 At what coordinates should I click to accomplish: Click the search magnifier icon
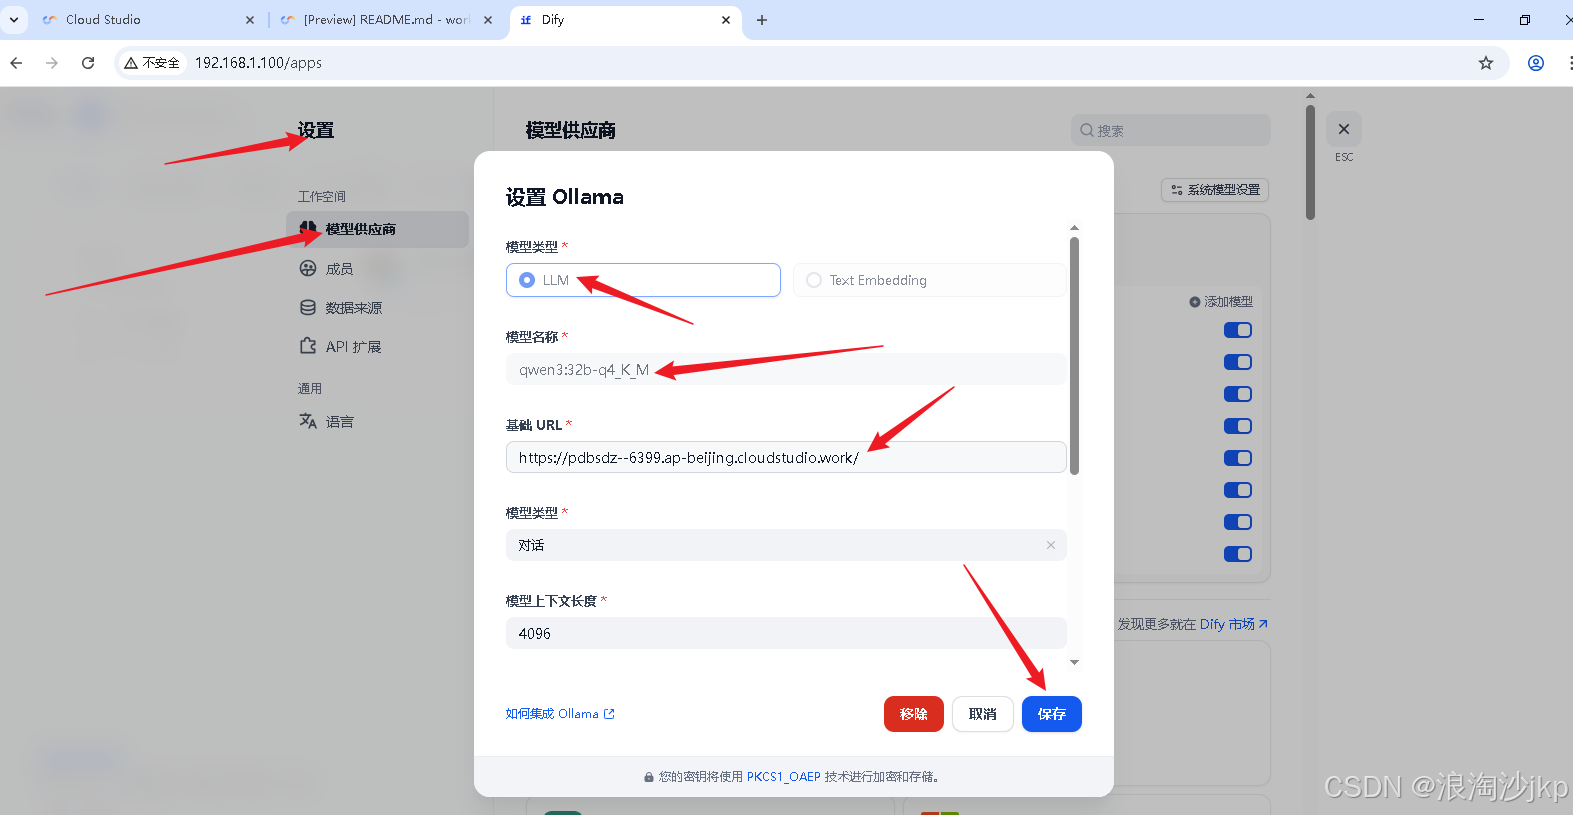pyautogui.click(x=1087, y=130)
